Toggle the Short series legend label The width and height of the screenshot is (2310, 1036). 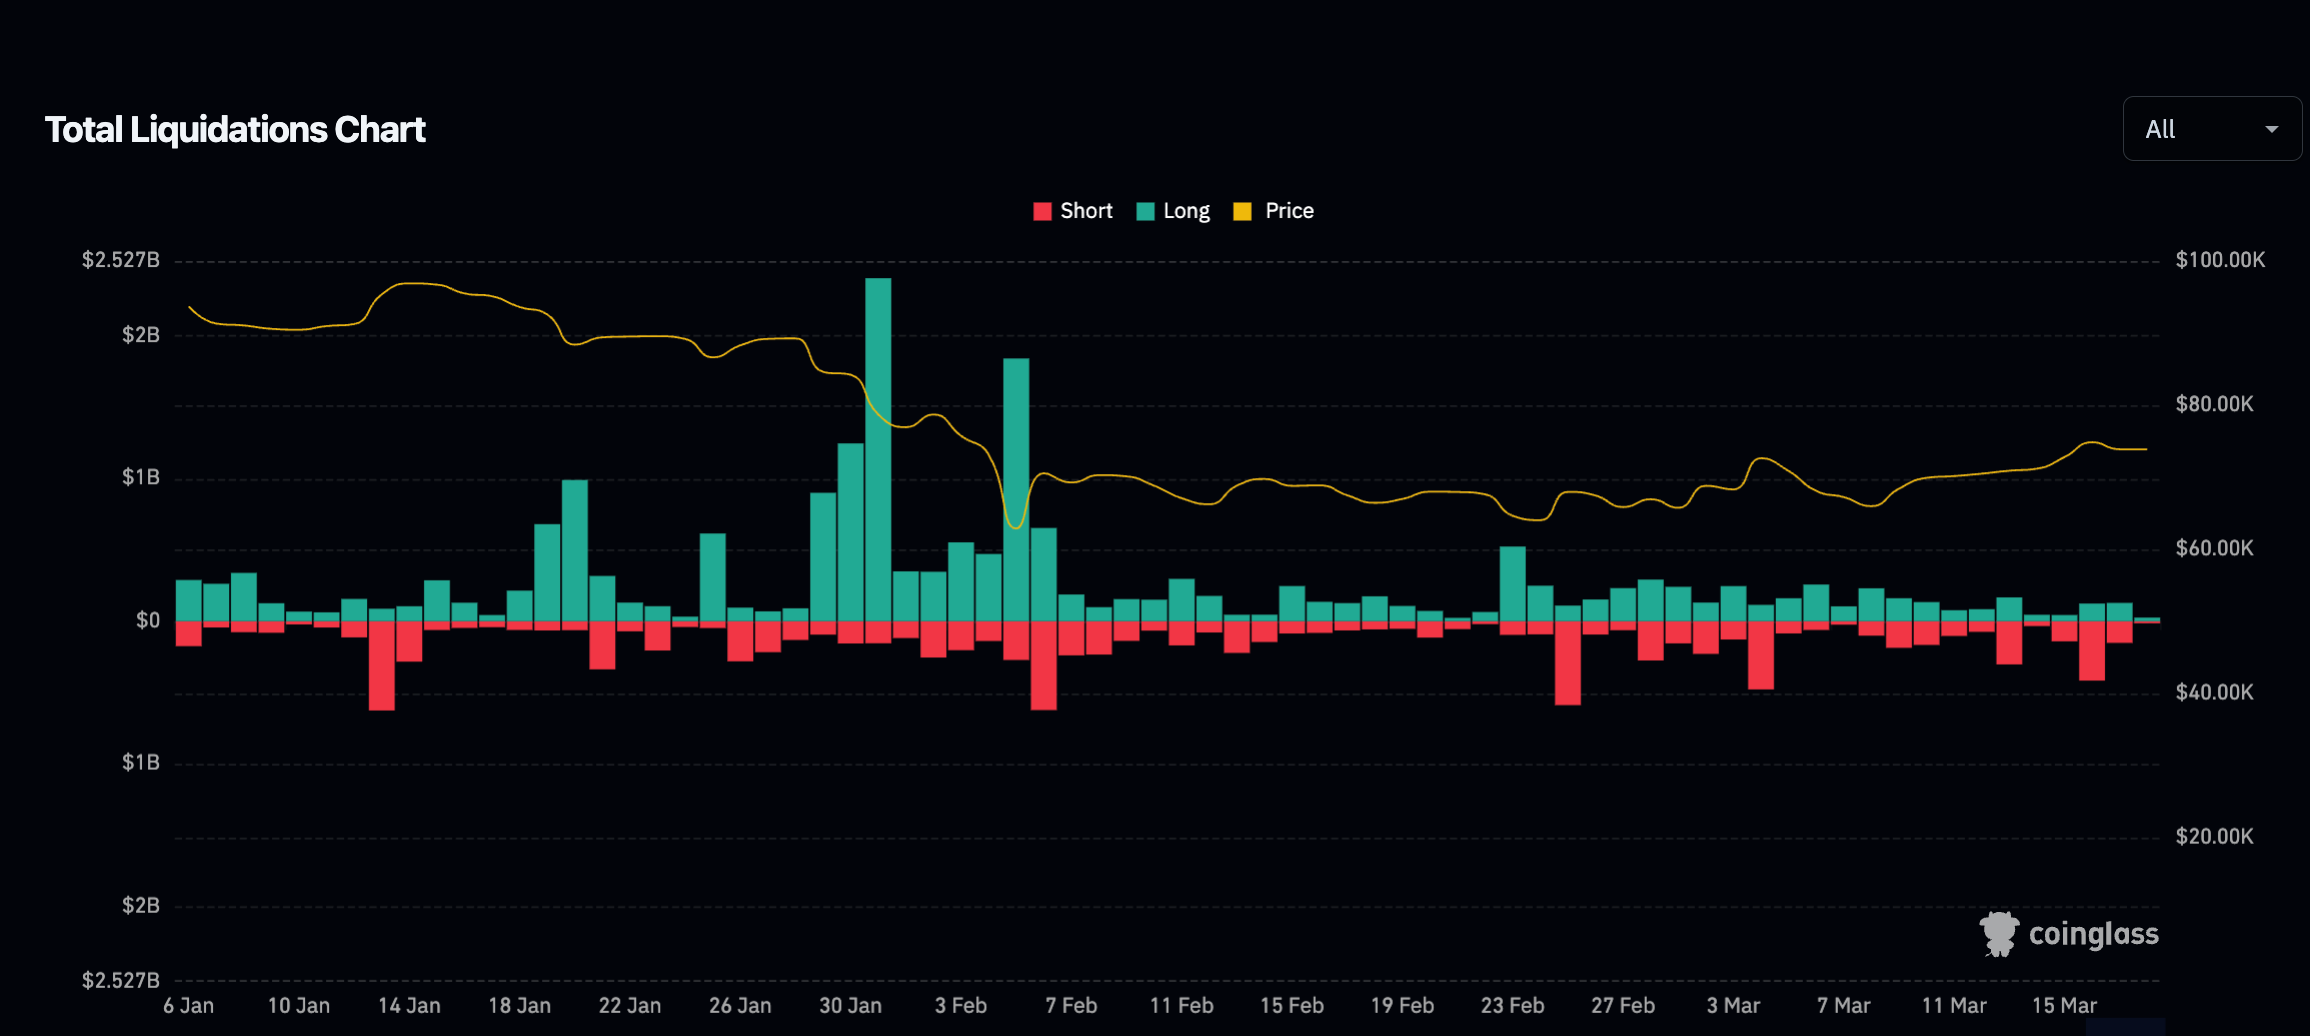(x=1086, y=211)
